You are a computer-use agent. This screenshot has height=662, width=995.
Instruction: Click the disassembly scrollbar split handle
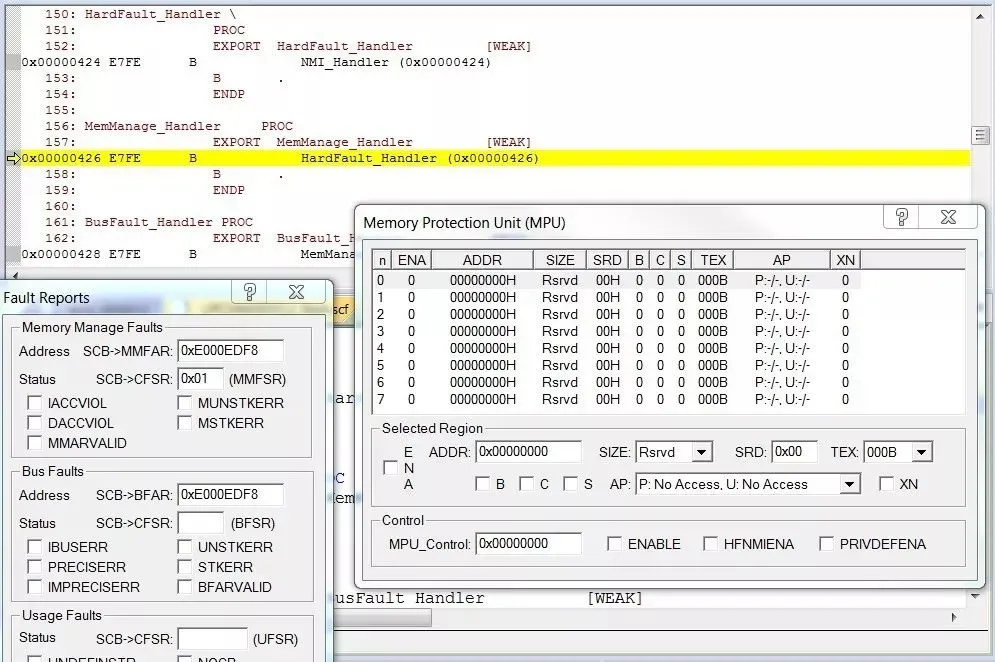click(980, 135)
